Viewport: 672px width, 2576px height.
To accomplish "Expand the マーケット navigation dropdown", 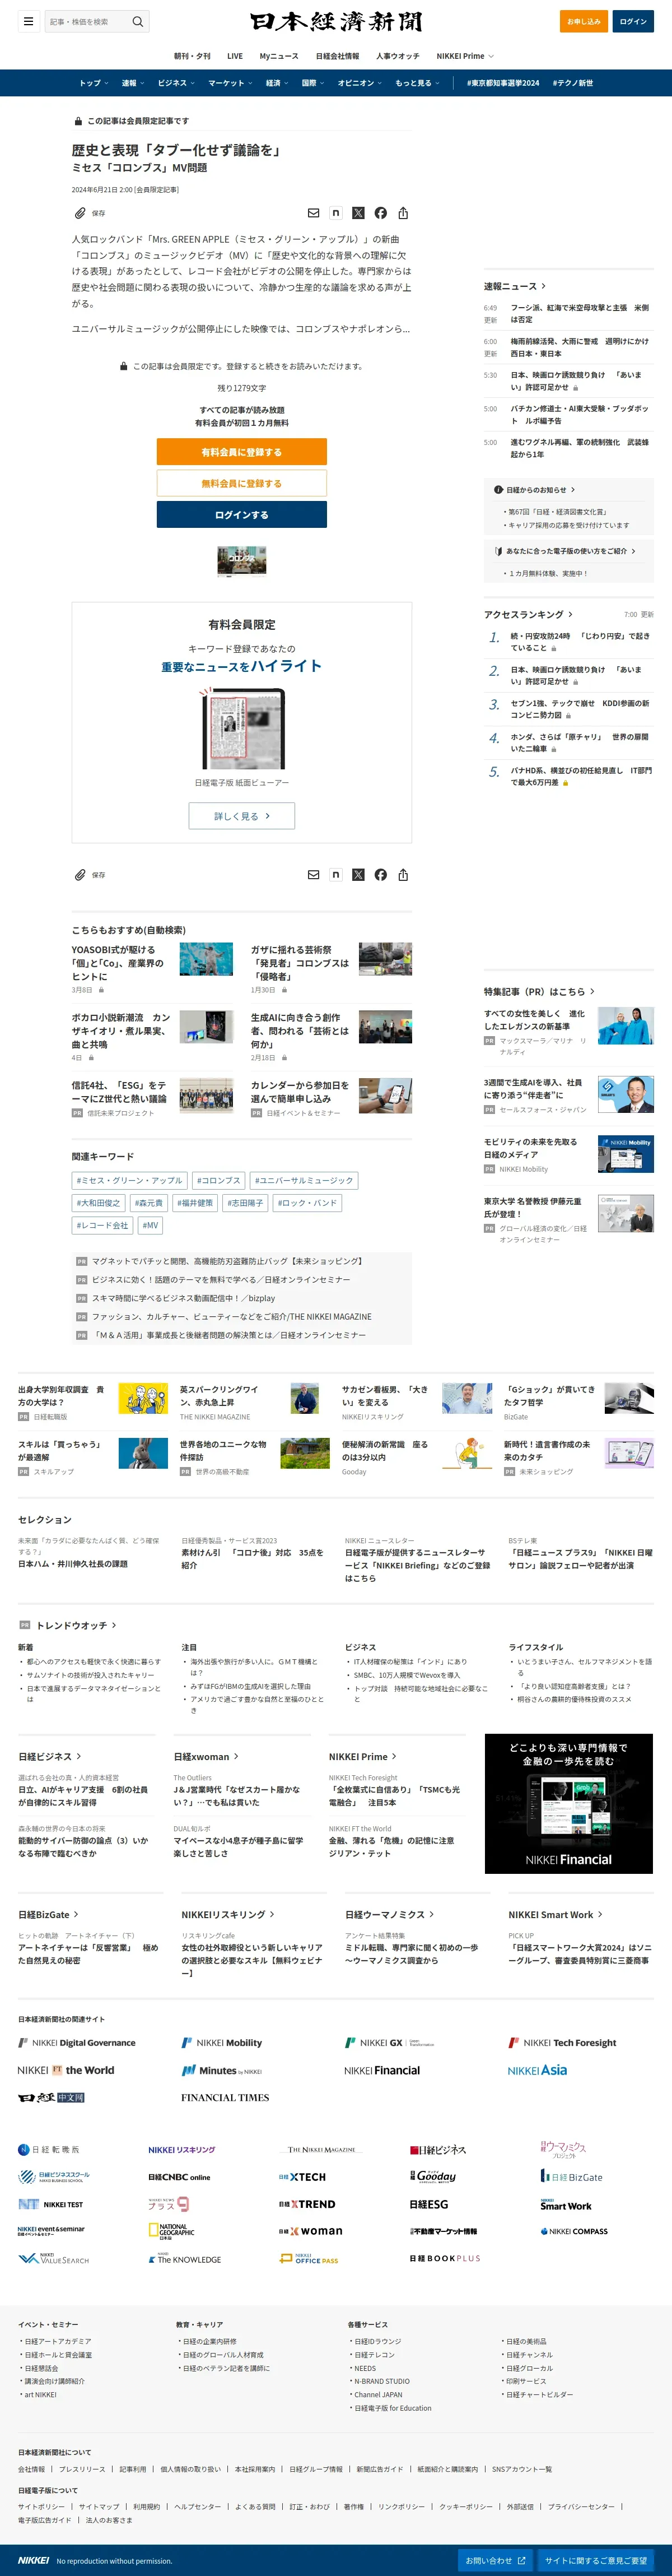I will [231, 83].
